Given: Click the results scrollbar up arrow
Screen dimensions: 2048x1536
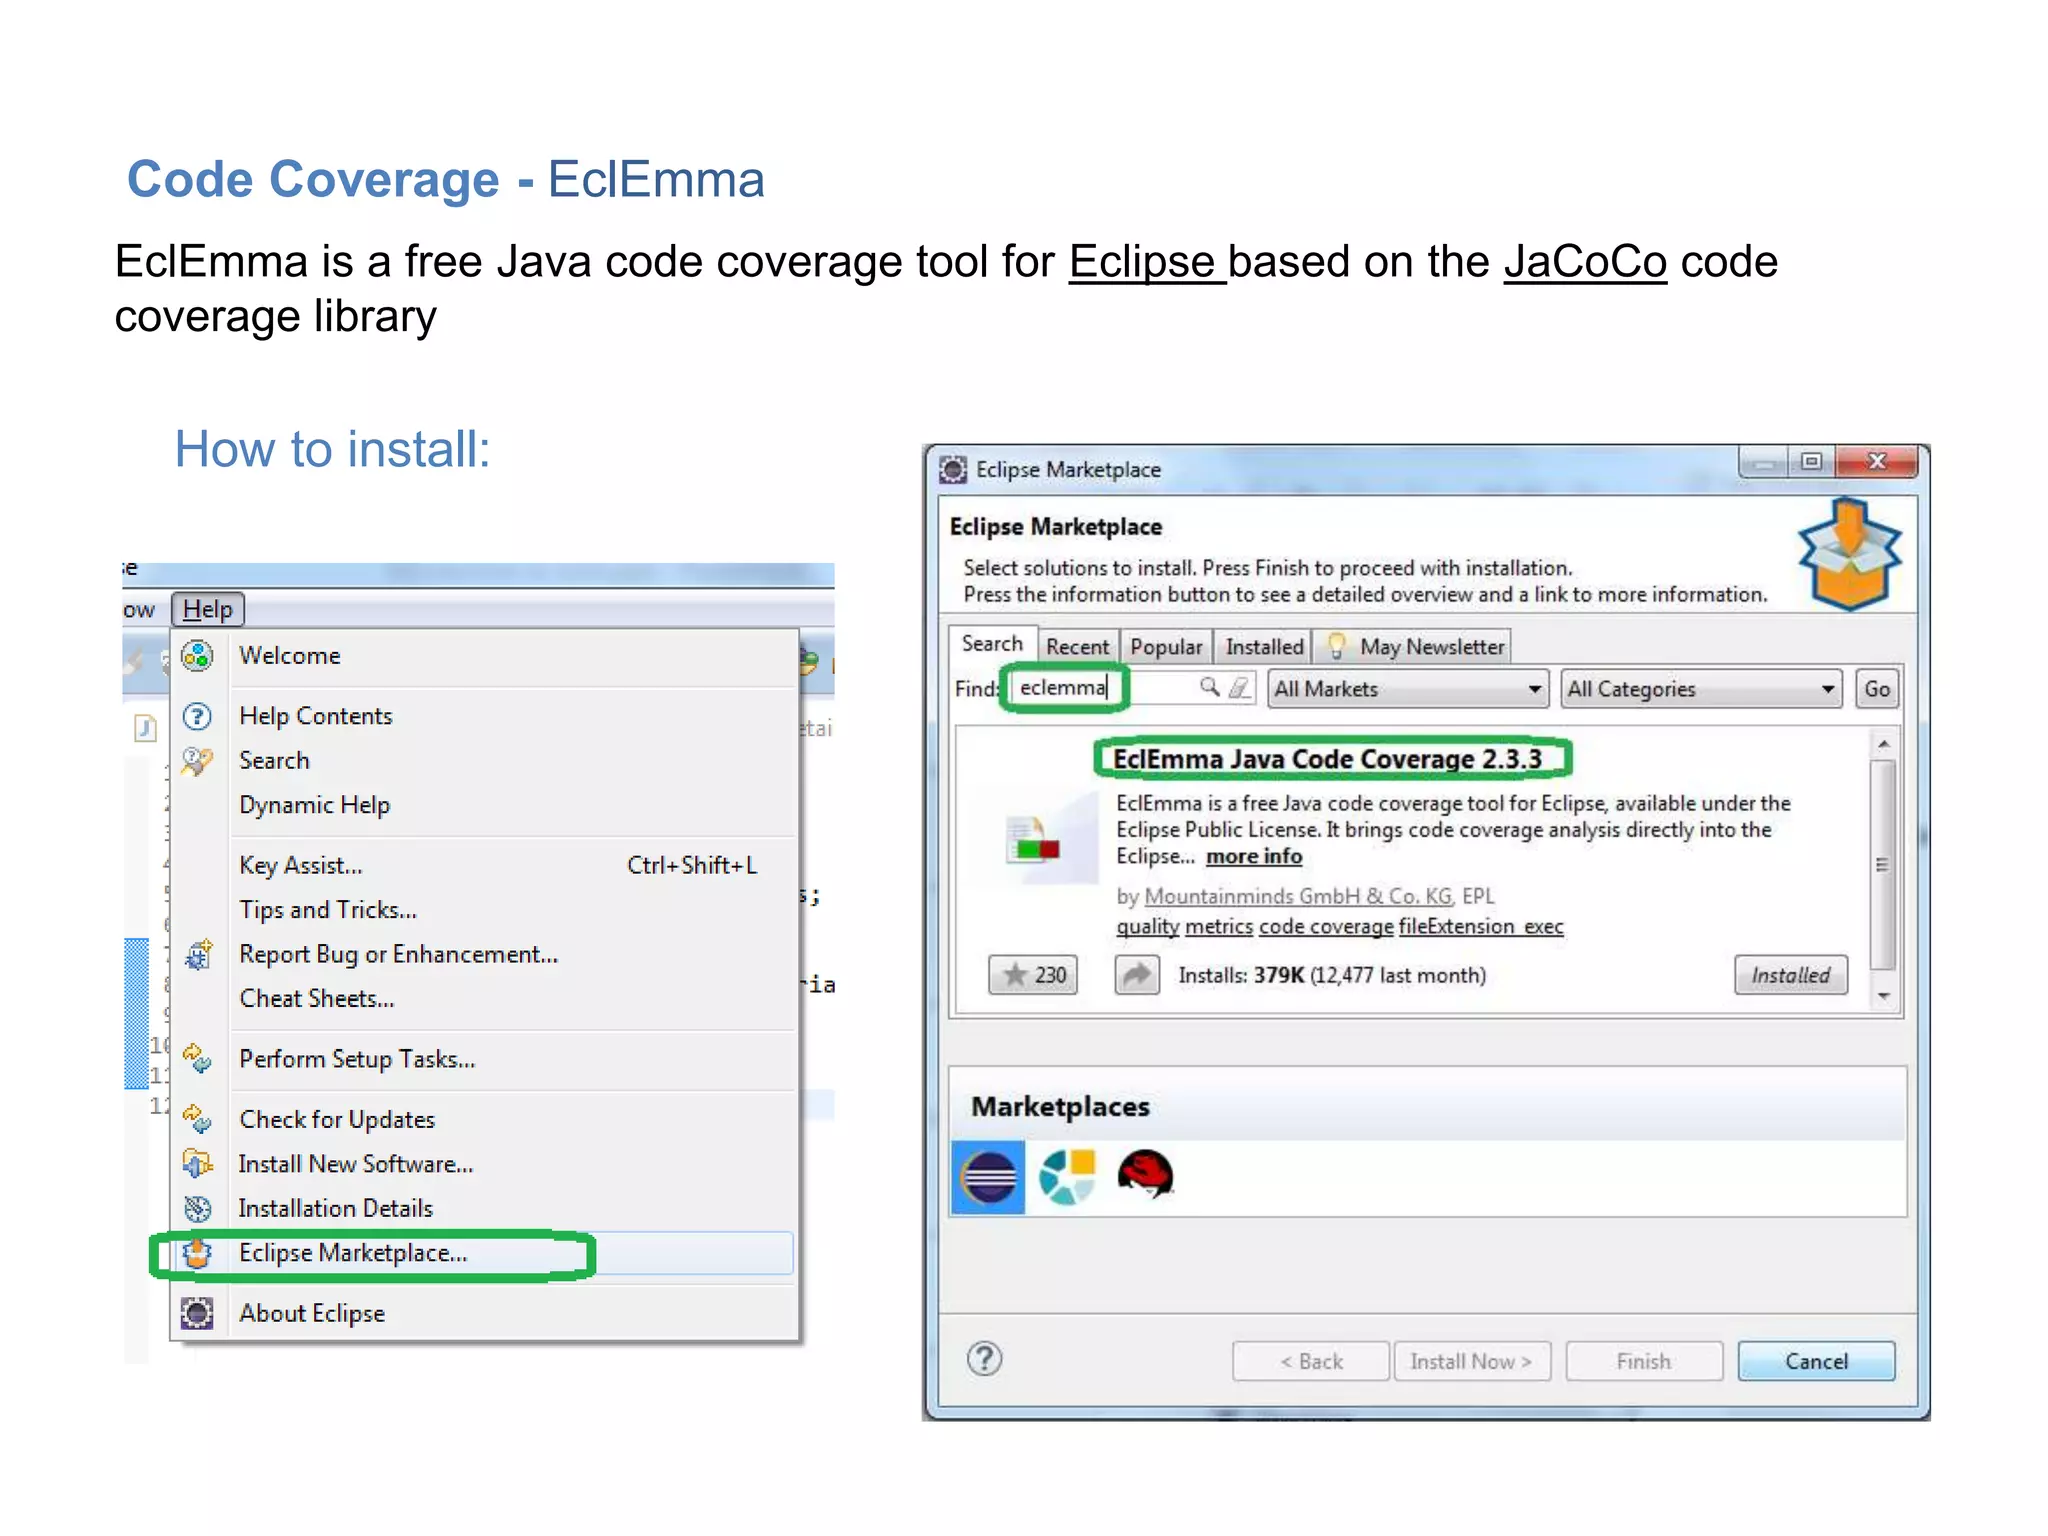Looking at the screenshot, I should click(1882, 744).
